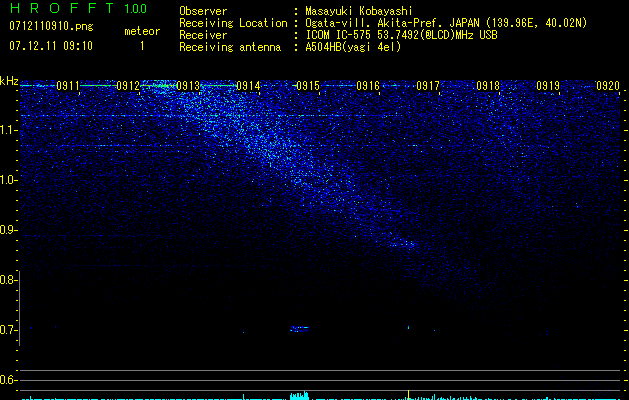Screen dimensions: 629x400
Task: Click the meteor count value 1
Action: (x=142, y=46)
